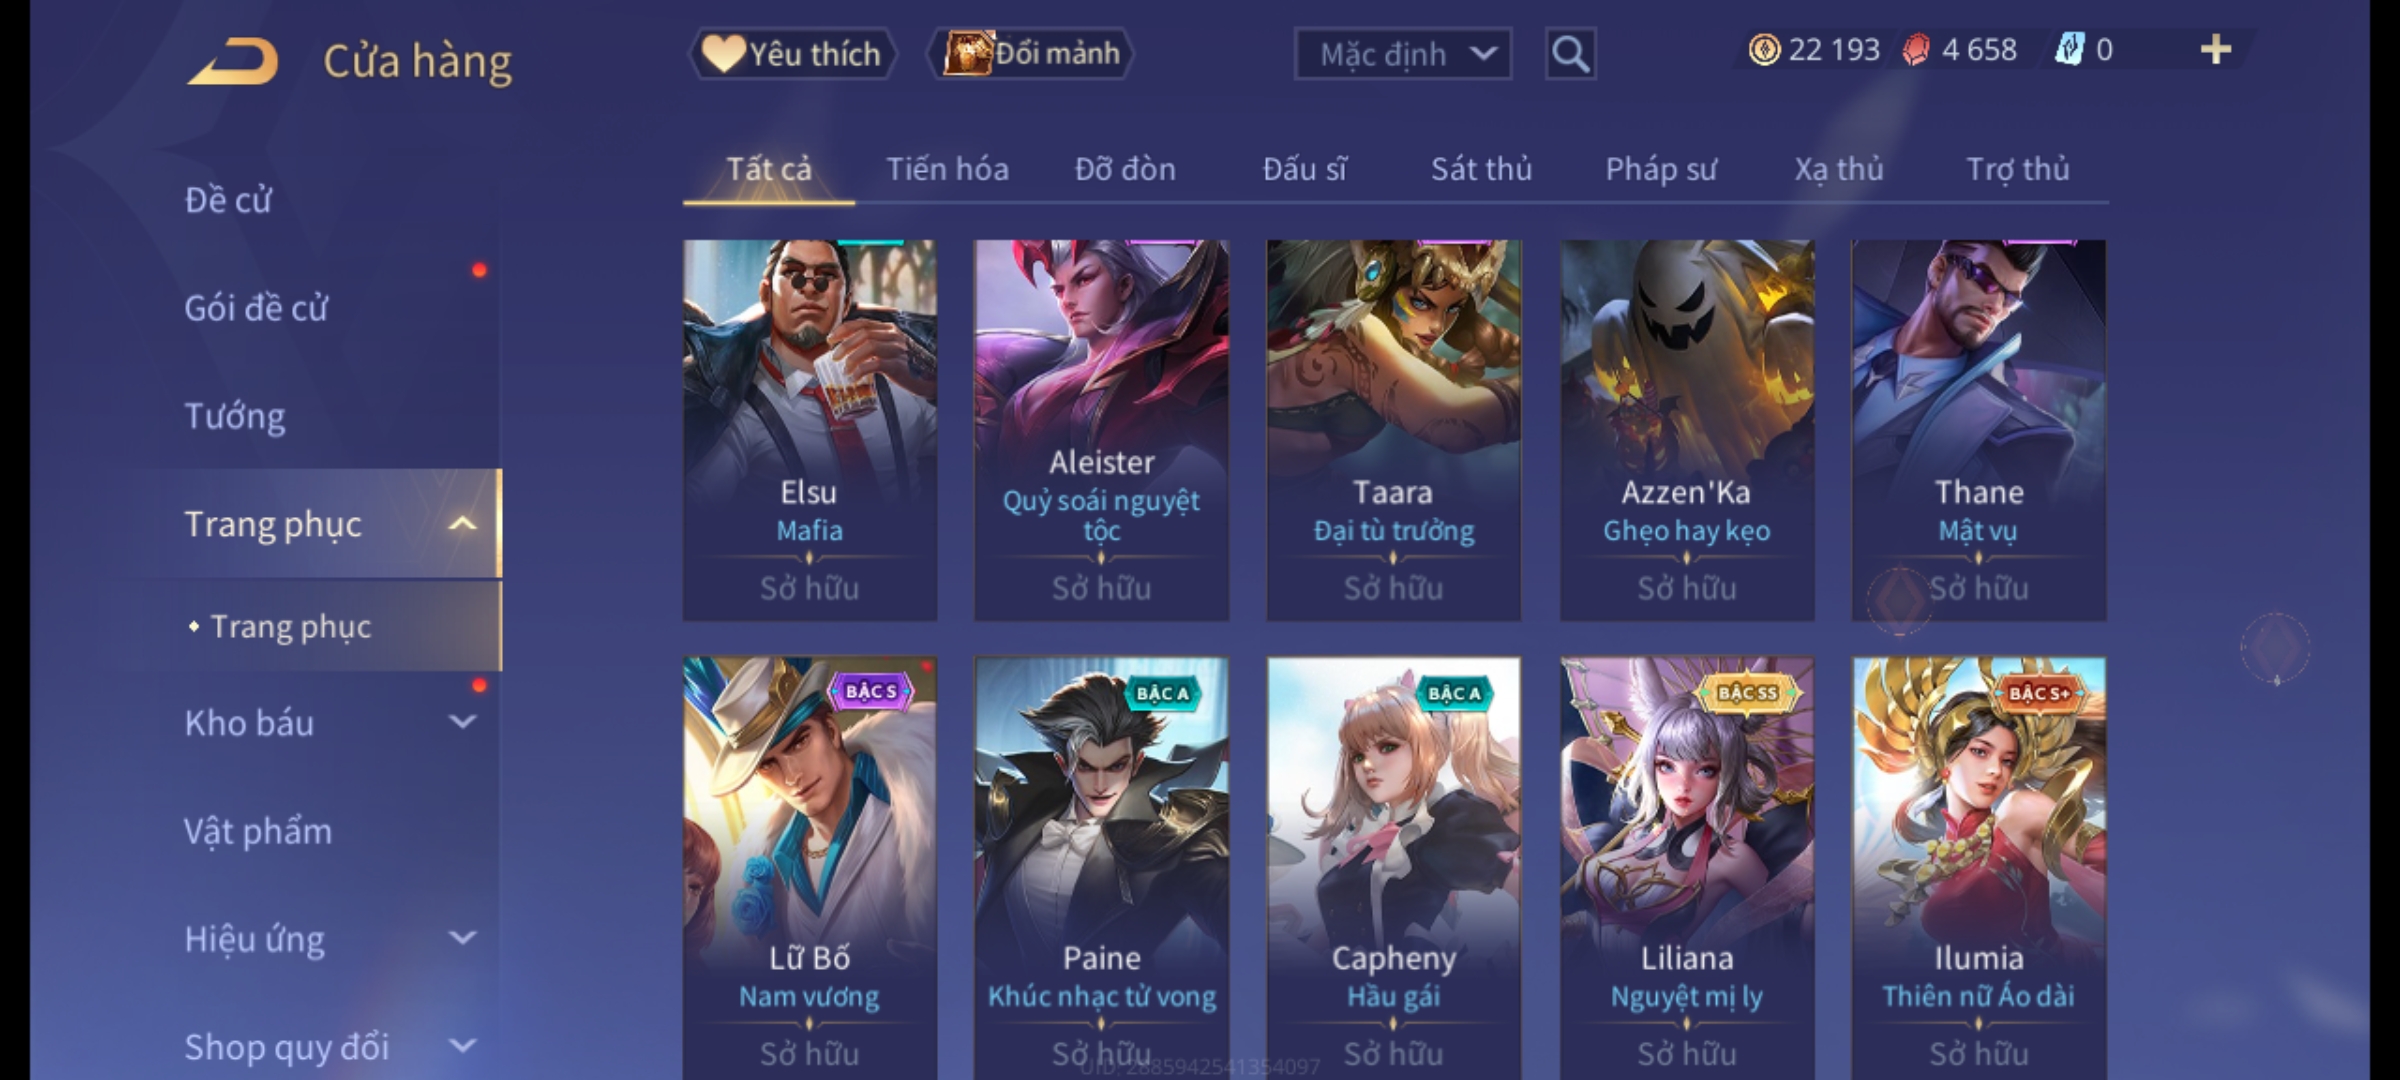Expand the Kho báu sidebar section
Screen dimensions: 2400x1080
pyautogui.click(x=462, y=722)
